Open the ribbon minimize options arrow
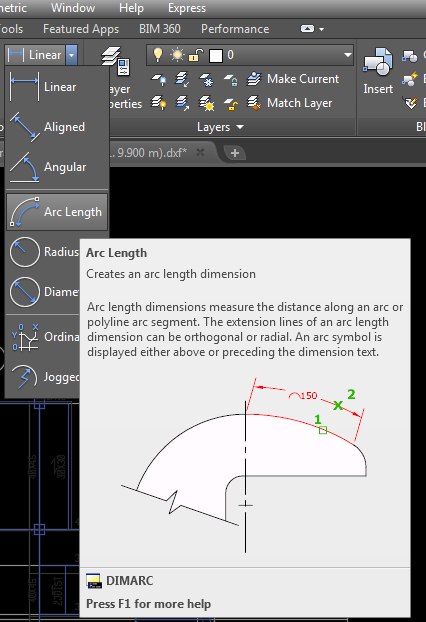Viewport: 426px width, 622px height. tap(321, 29)
